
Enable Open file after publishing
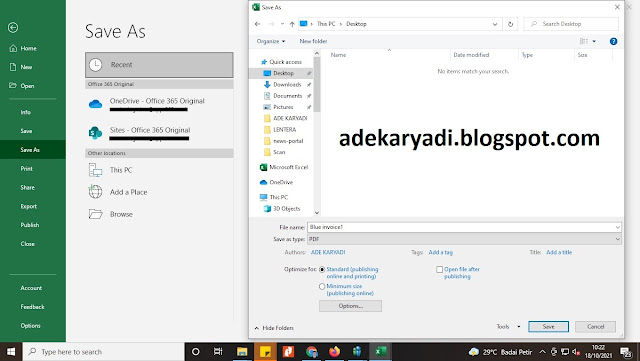440,270
